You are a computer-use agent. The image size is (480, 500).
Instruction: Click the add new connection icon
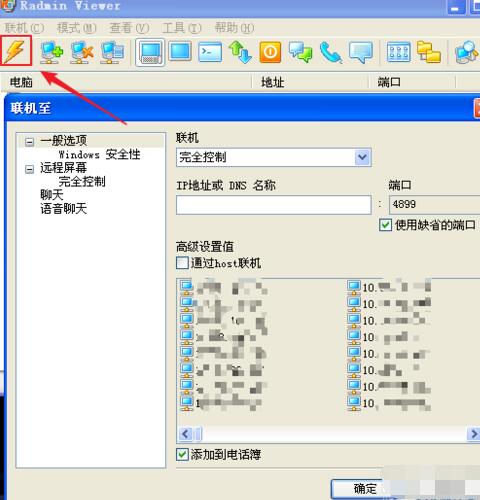click(51, 52)
